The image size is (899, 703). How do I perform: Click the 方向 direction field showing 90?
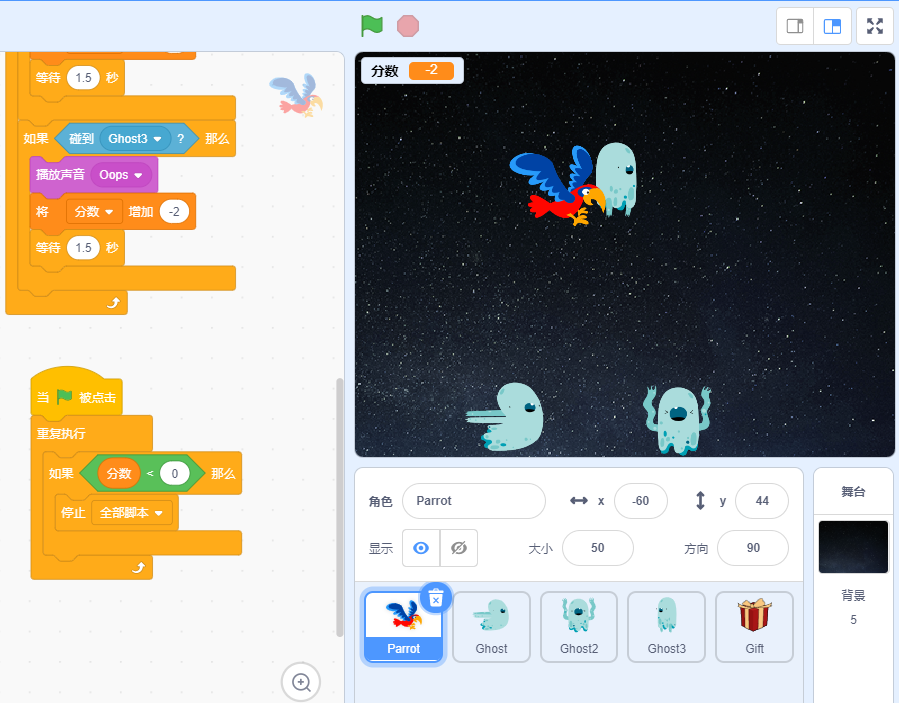point(752,548)
